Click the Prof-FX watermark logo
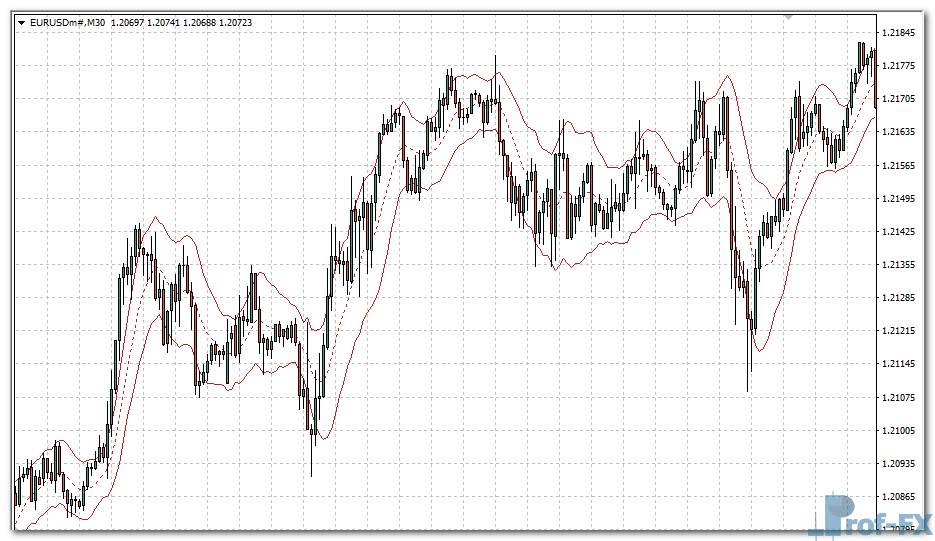The image size is (935, 541). point(868,518)
